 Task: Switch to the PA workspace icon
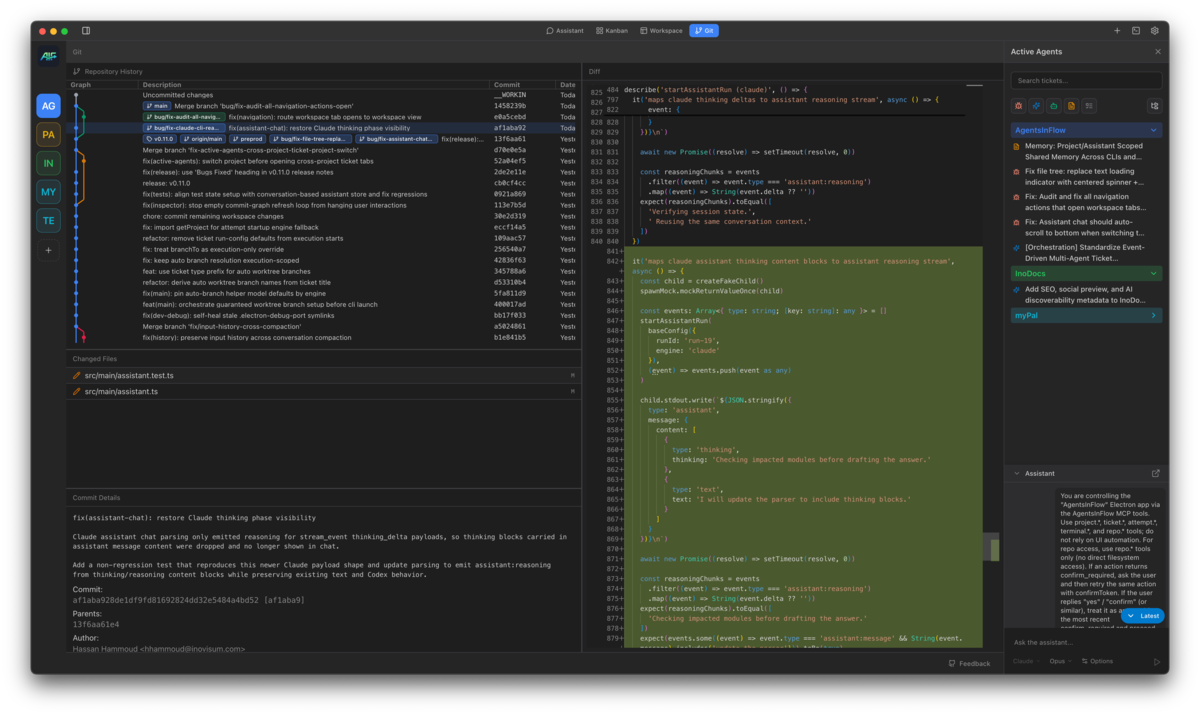pyautogui.click(x=47, y=134)
